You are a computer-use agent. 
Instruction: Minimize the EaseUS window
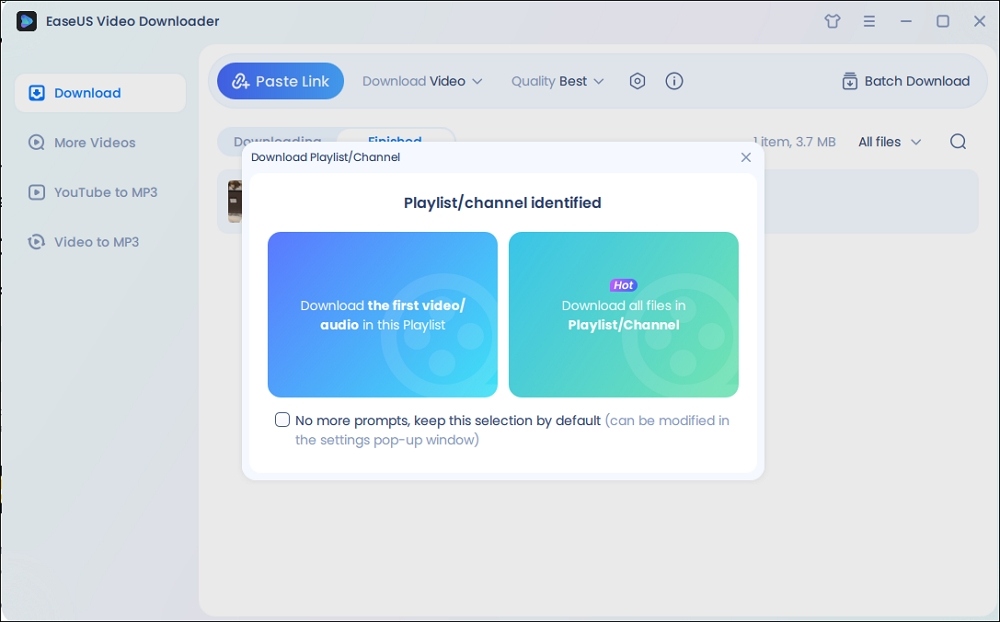[x=906, y=21]
